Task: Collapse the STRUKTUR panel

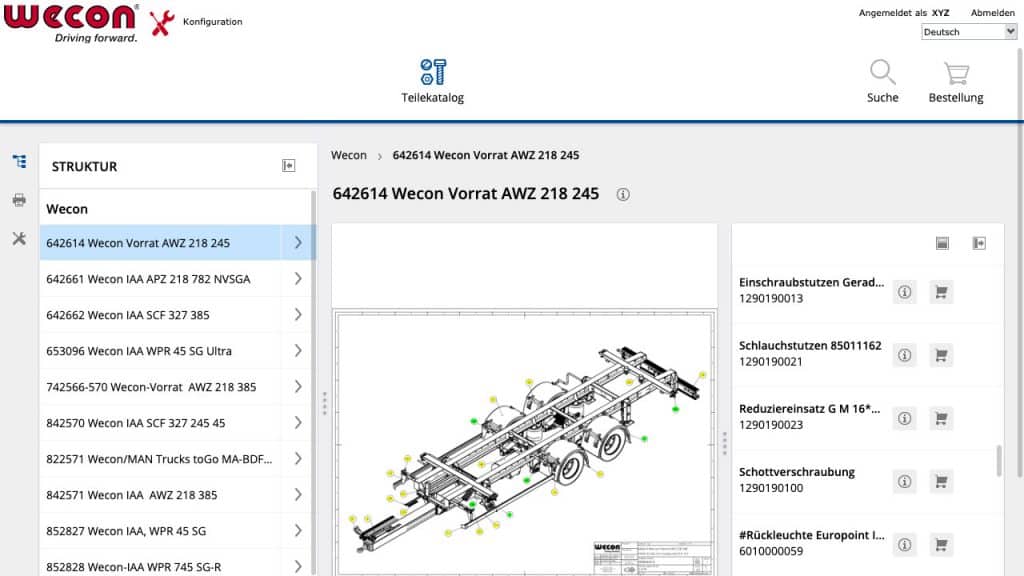Action: point(289,166)
